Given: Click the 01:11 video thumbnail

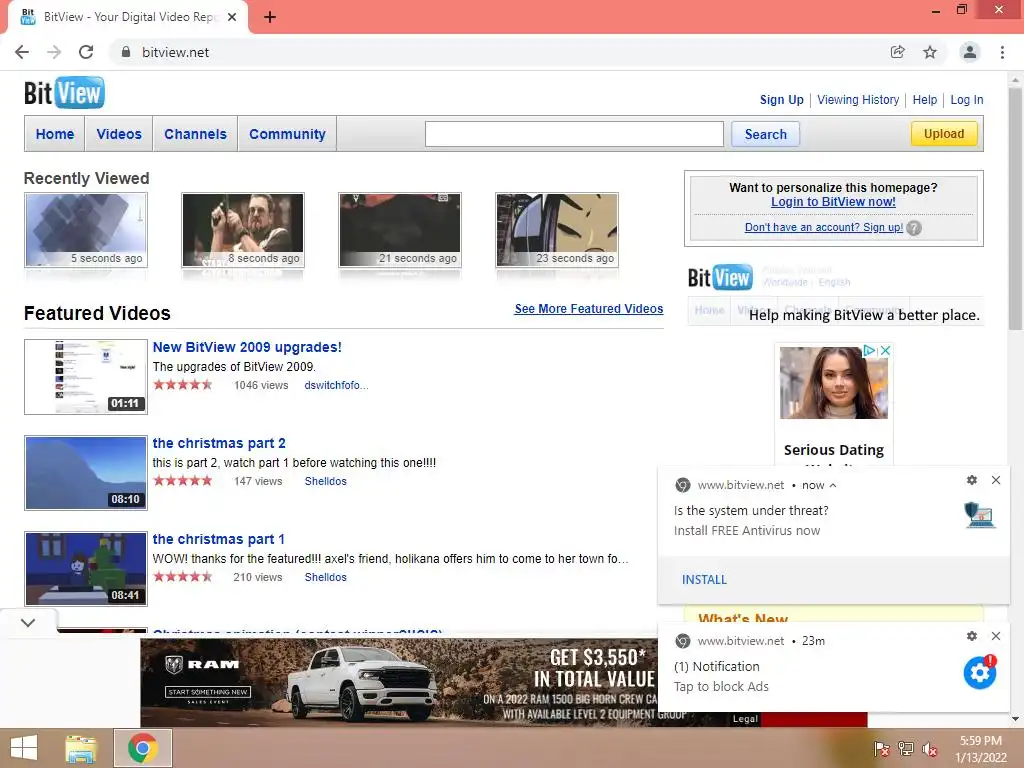Looking at the screenshot, I should [86, 377].
